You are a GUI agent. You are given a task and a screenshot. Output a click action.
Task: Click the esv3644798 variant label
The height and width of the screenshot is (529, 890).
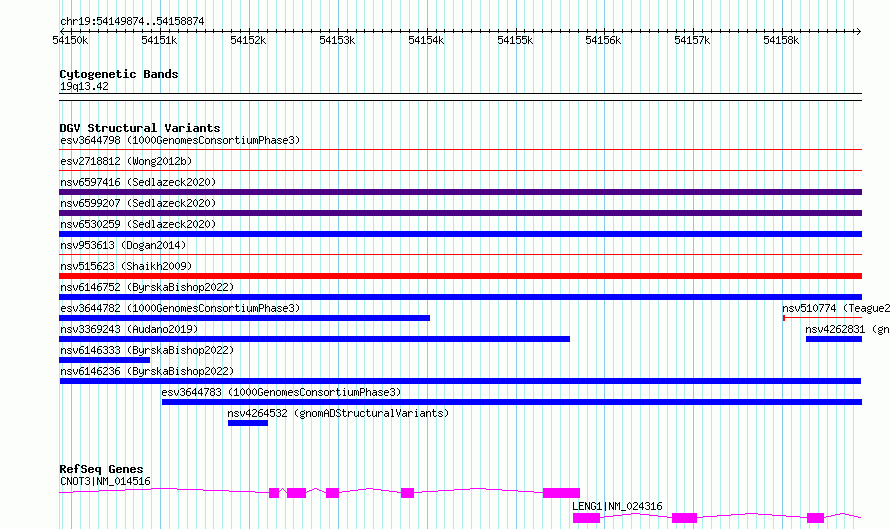pyautogui.click(x=180, y=140)
